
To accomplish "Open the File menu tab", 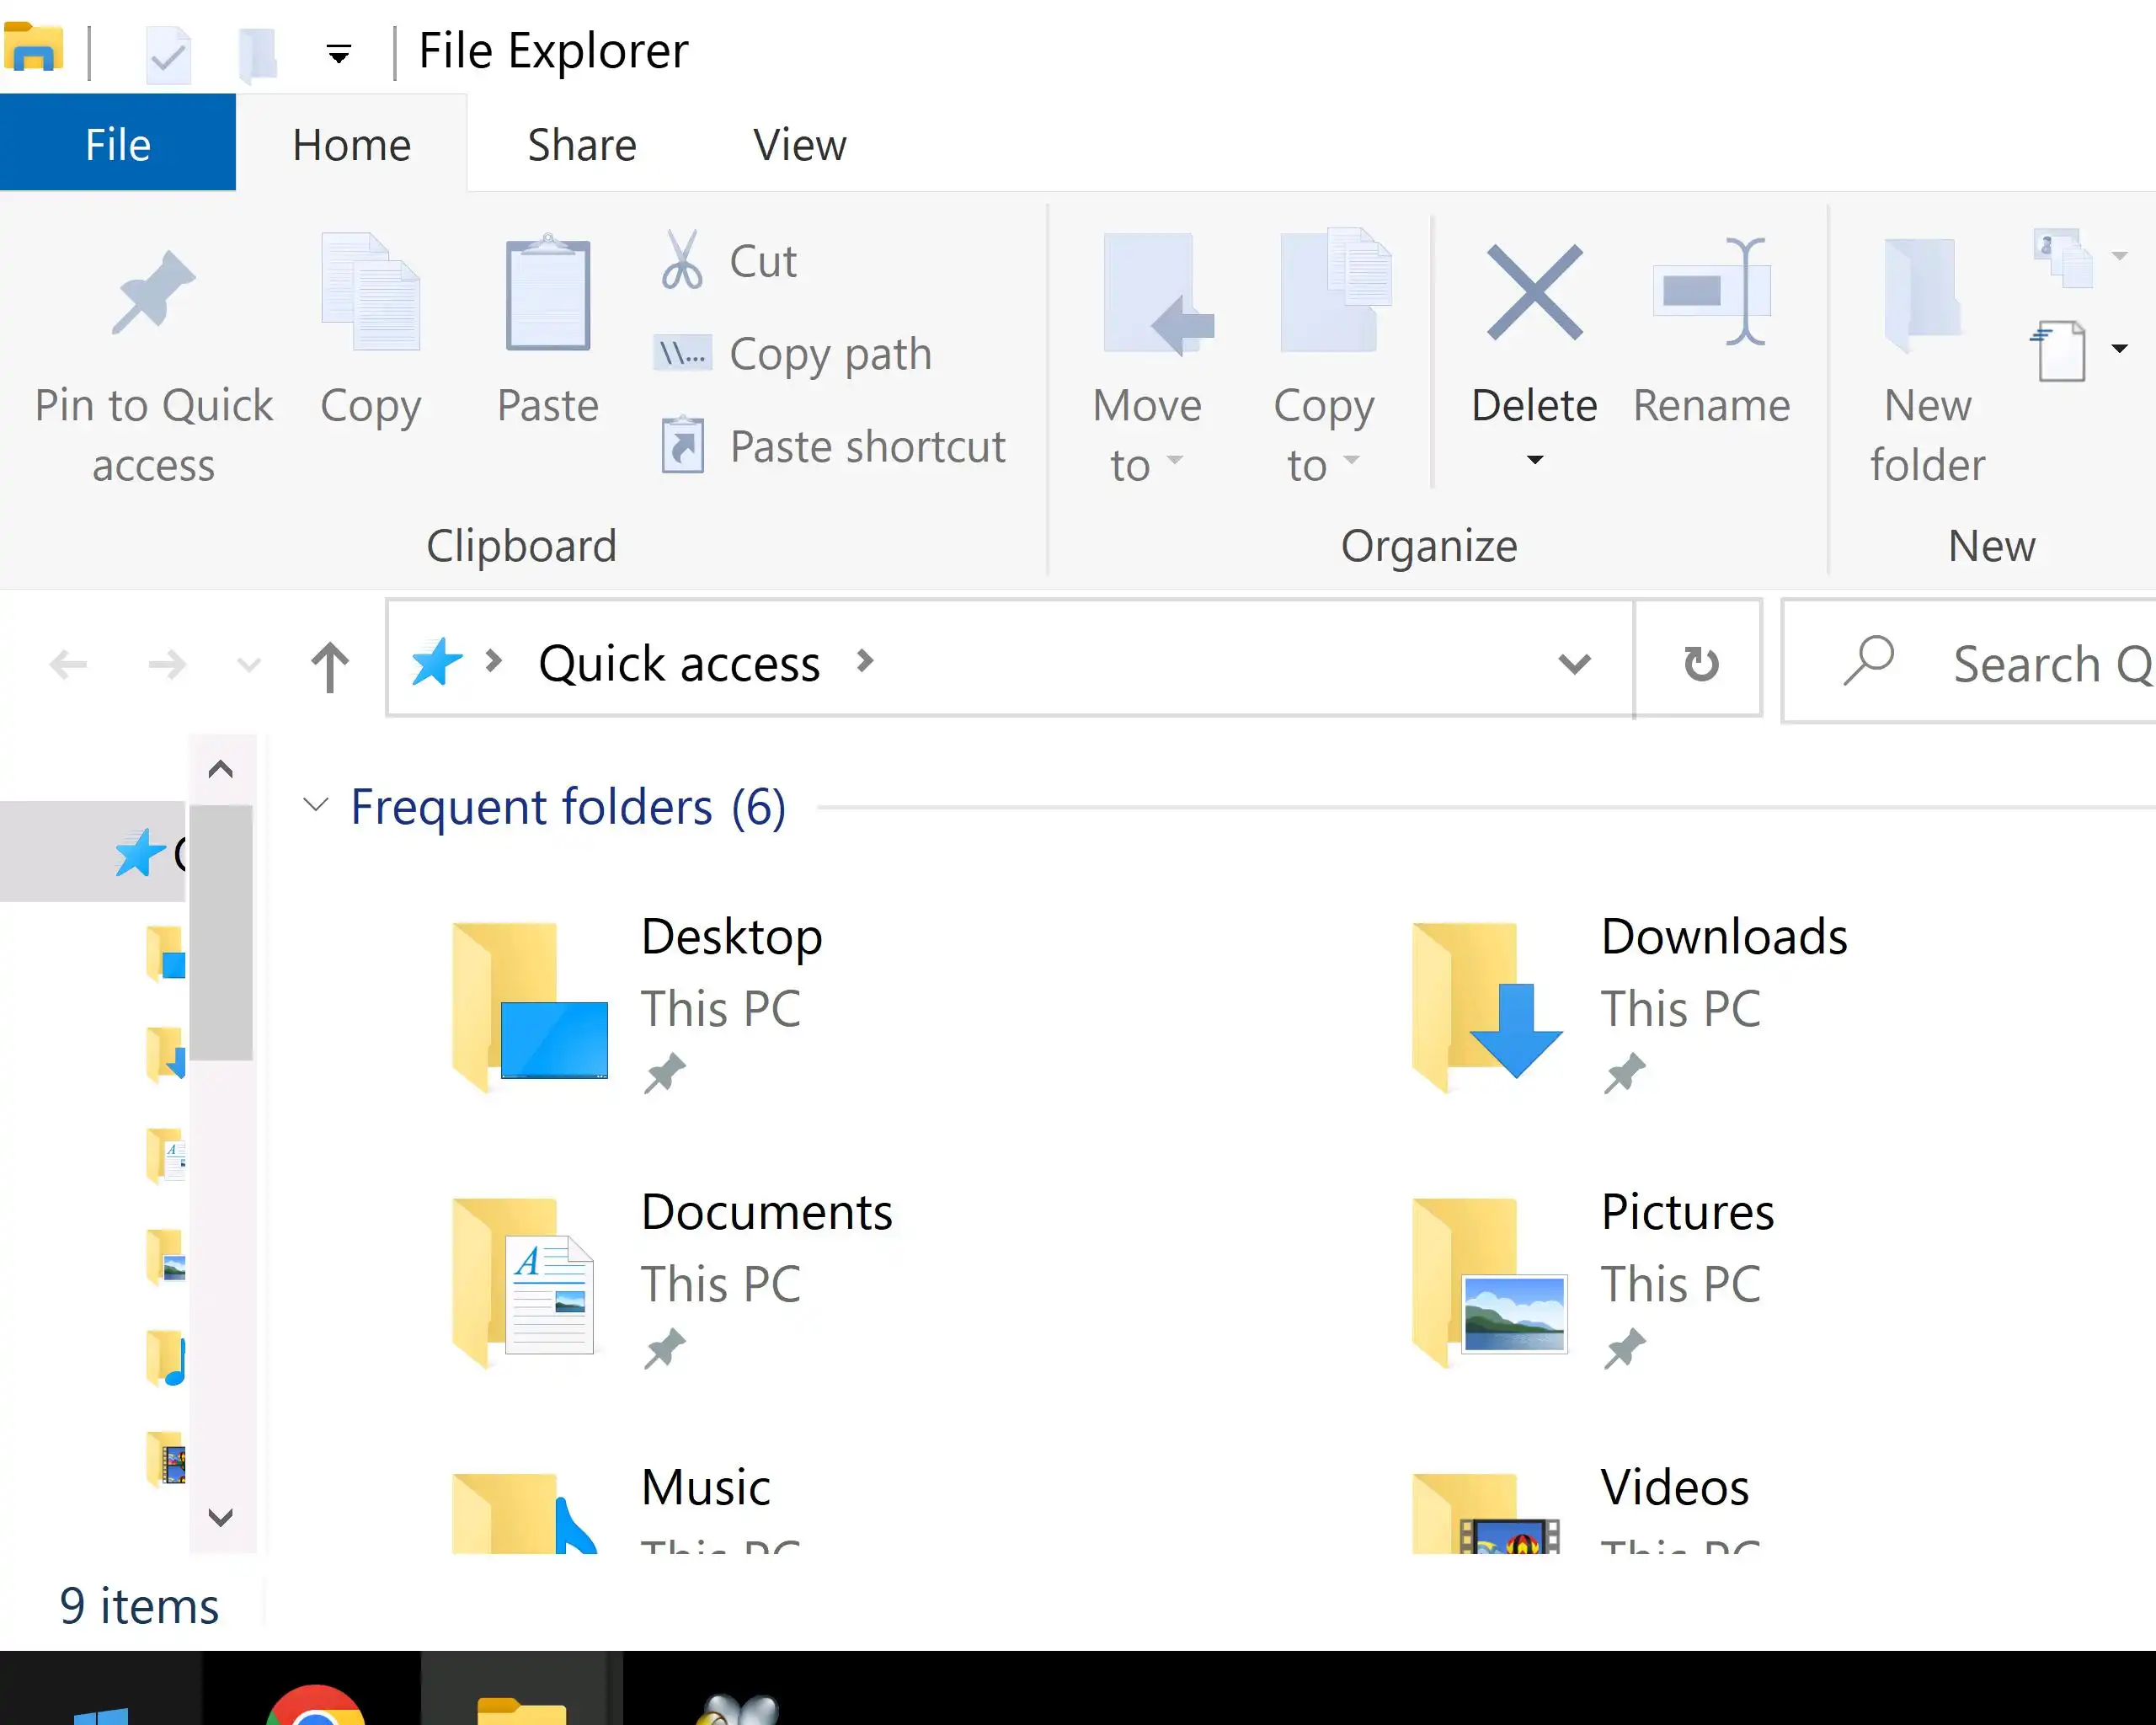I will (x=118, y=145).
